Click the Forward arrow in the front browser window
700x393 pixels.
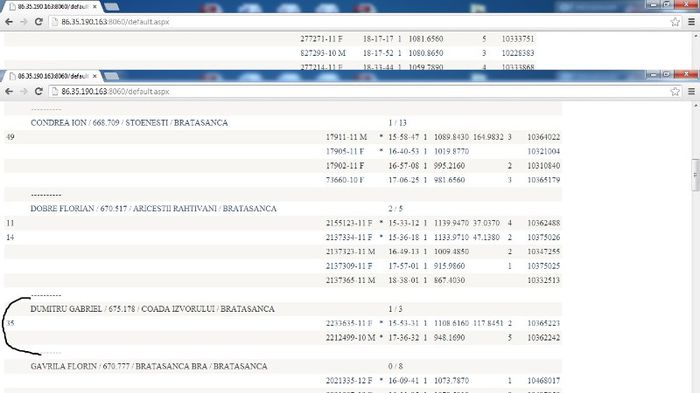click(x=24, y=91)
